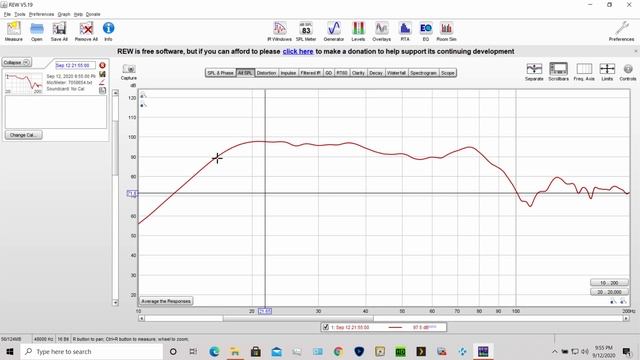This screenshot has height=360, width=640.
Task: Switch to Spectrogram tab
Action: [423, 73]
